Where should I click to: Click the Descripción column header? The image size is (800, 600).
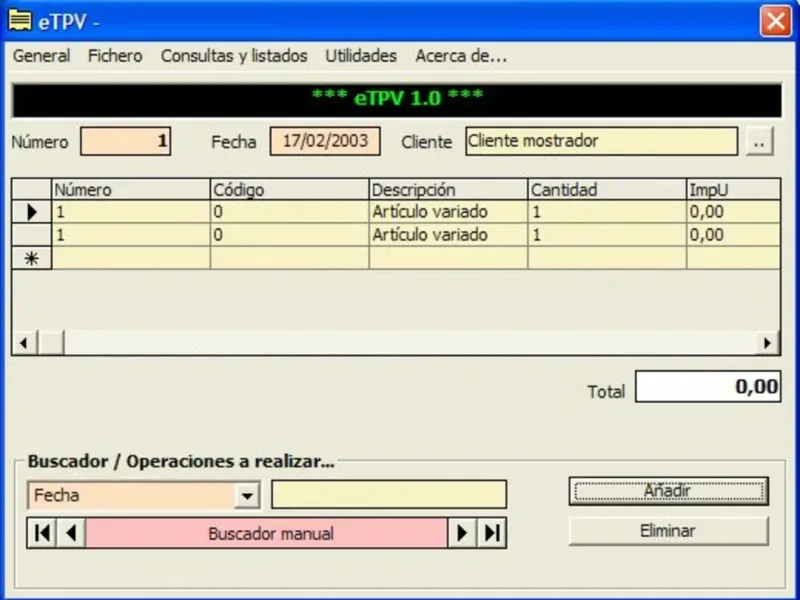[x=448, y=190]
